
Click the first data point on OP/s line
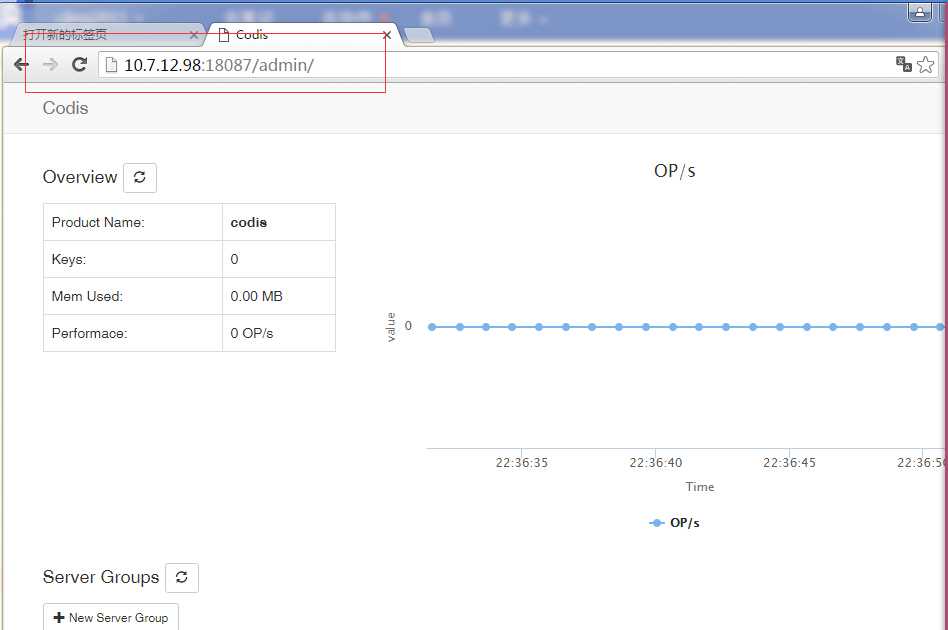click(x=432, y=327)
